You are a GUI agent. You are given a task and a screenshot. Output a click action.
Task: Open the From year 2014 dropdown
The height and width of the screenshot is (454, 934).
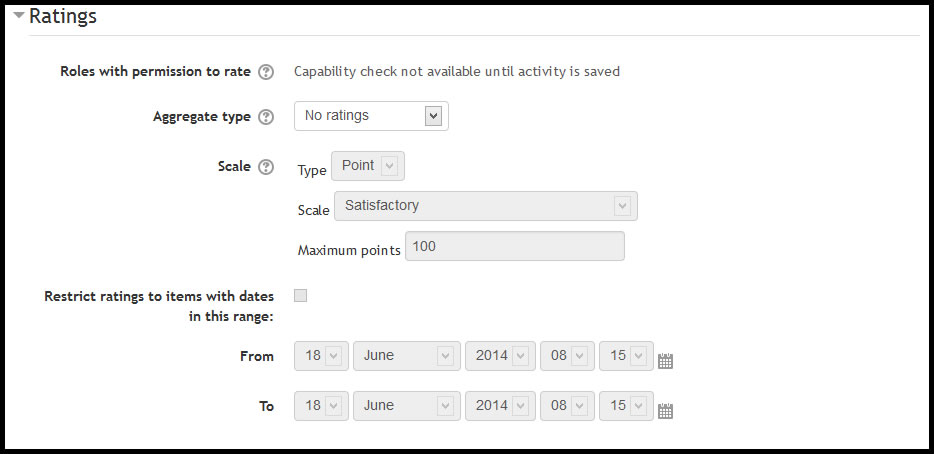click(500, 356)
